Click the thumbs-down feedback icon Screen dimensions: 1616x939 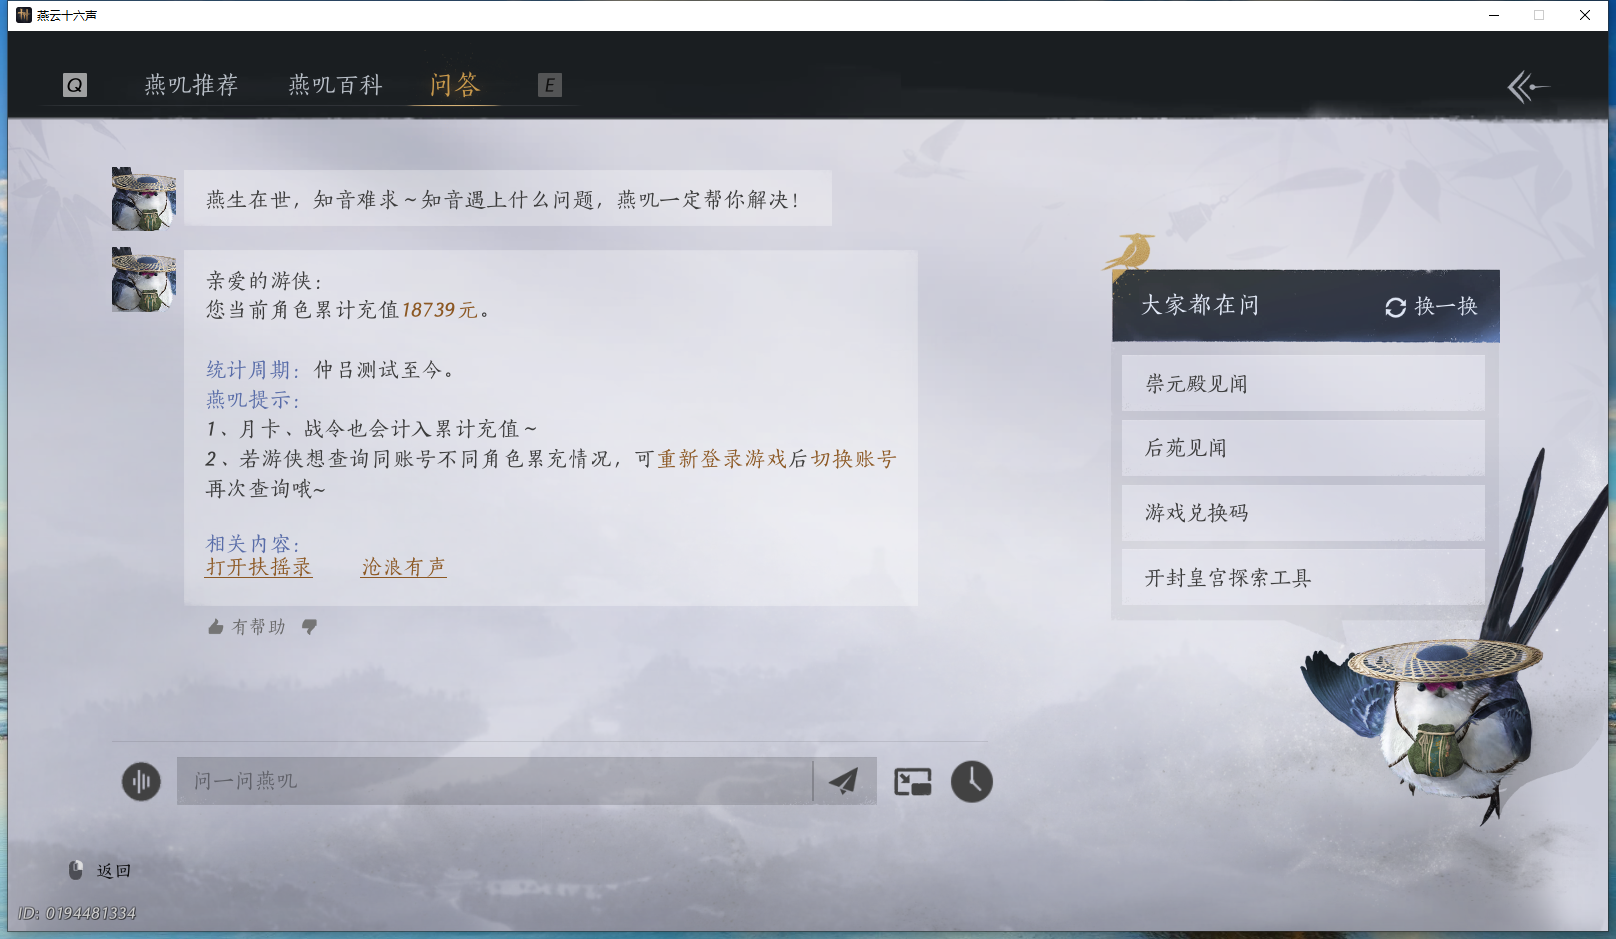coord(309,627)
